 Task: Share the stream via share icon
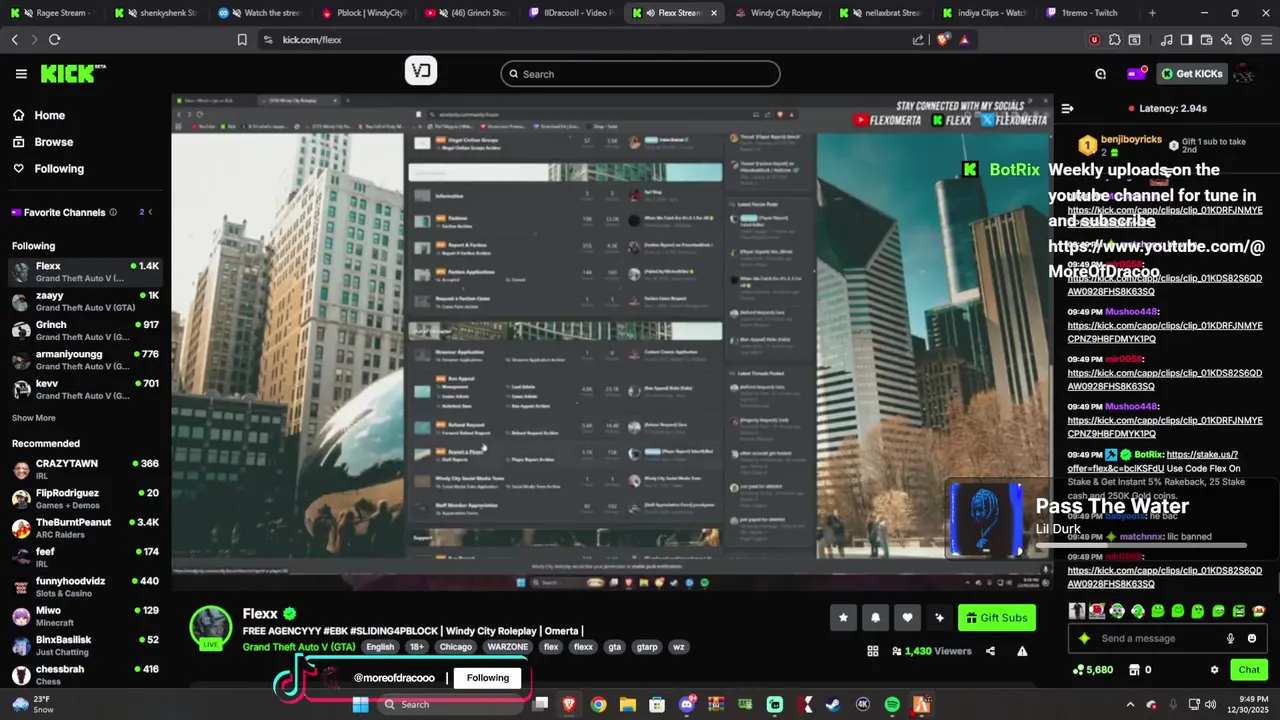(x=990, y=651)
